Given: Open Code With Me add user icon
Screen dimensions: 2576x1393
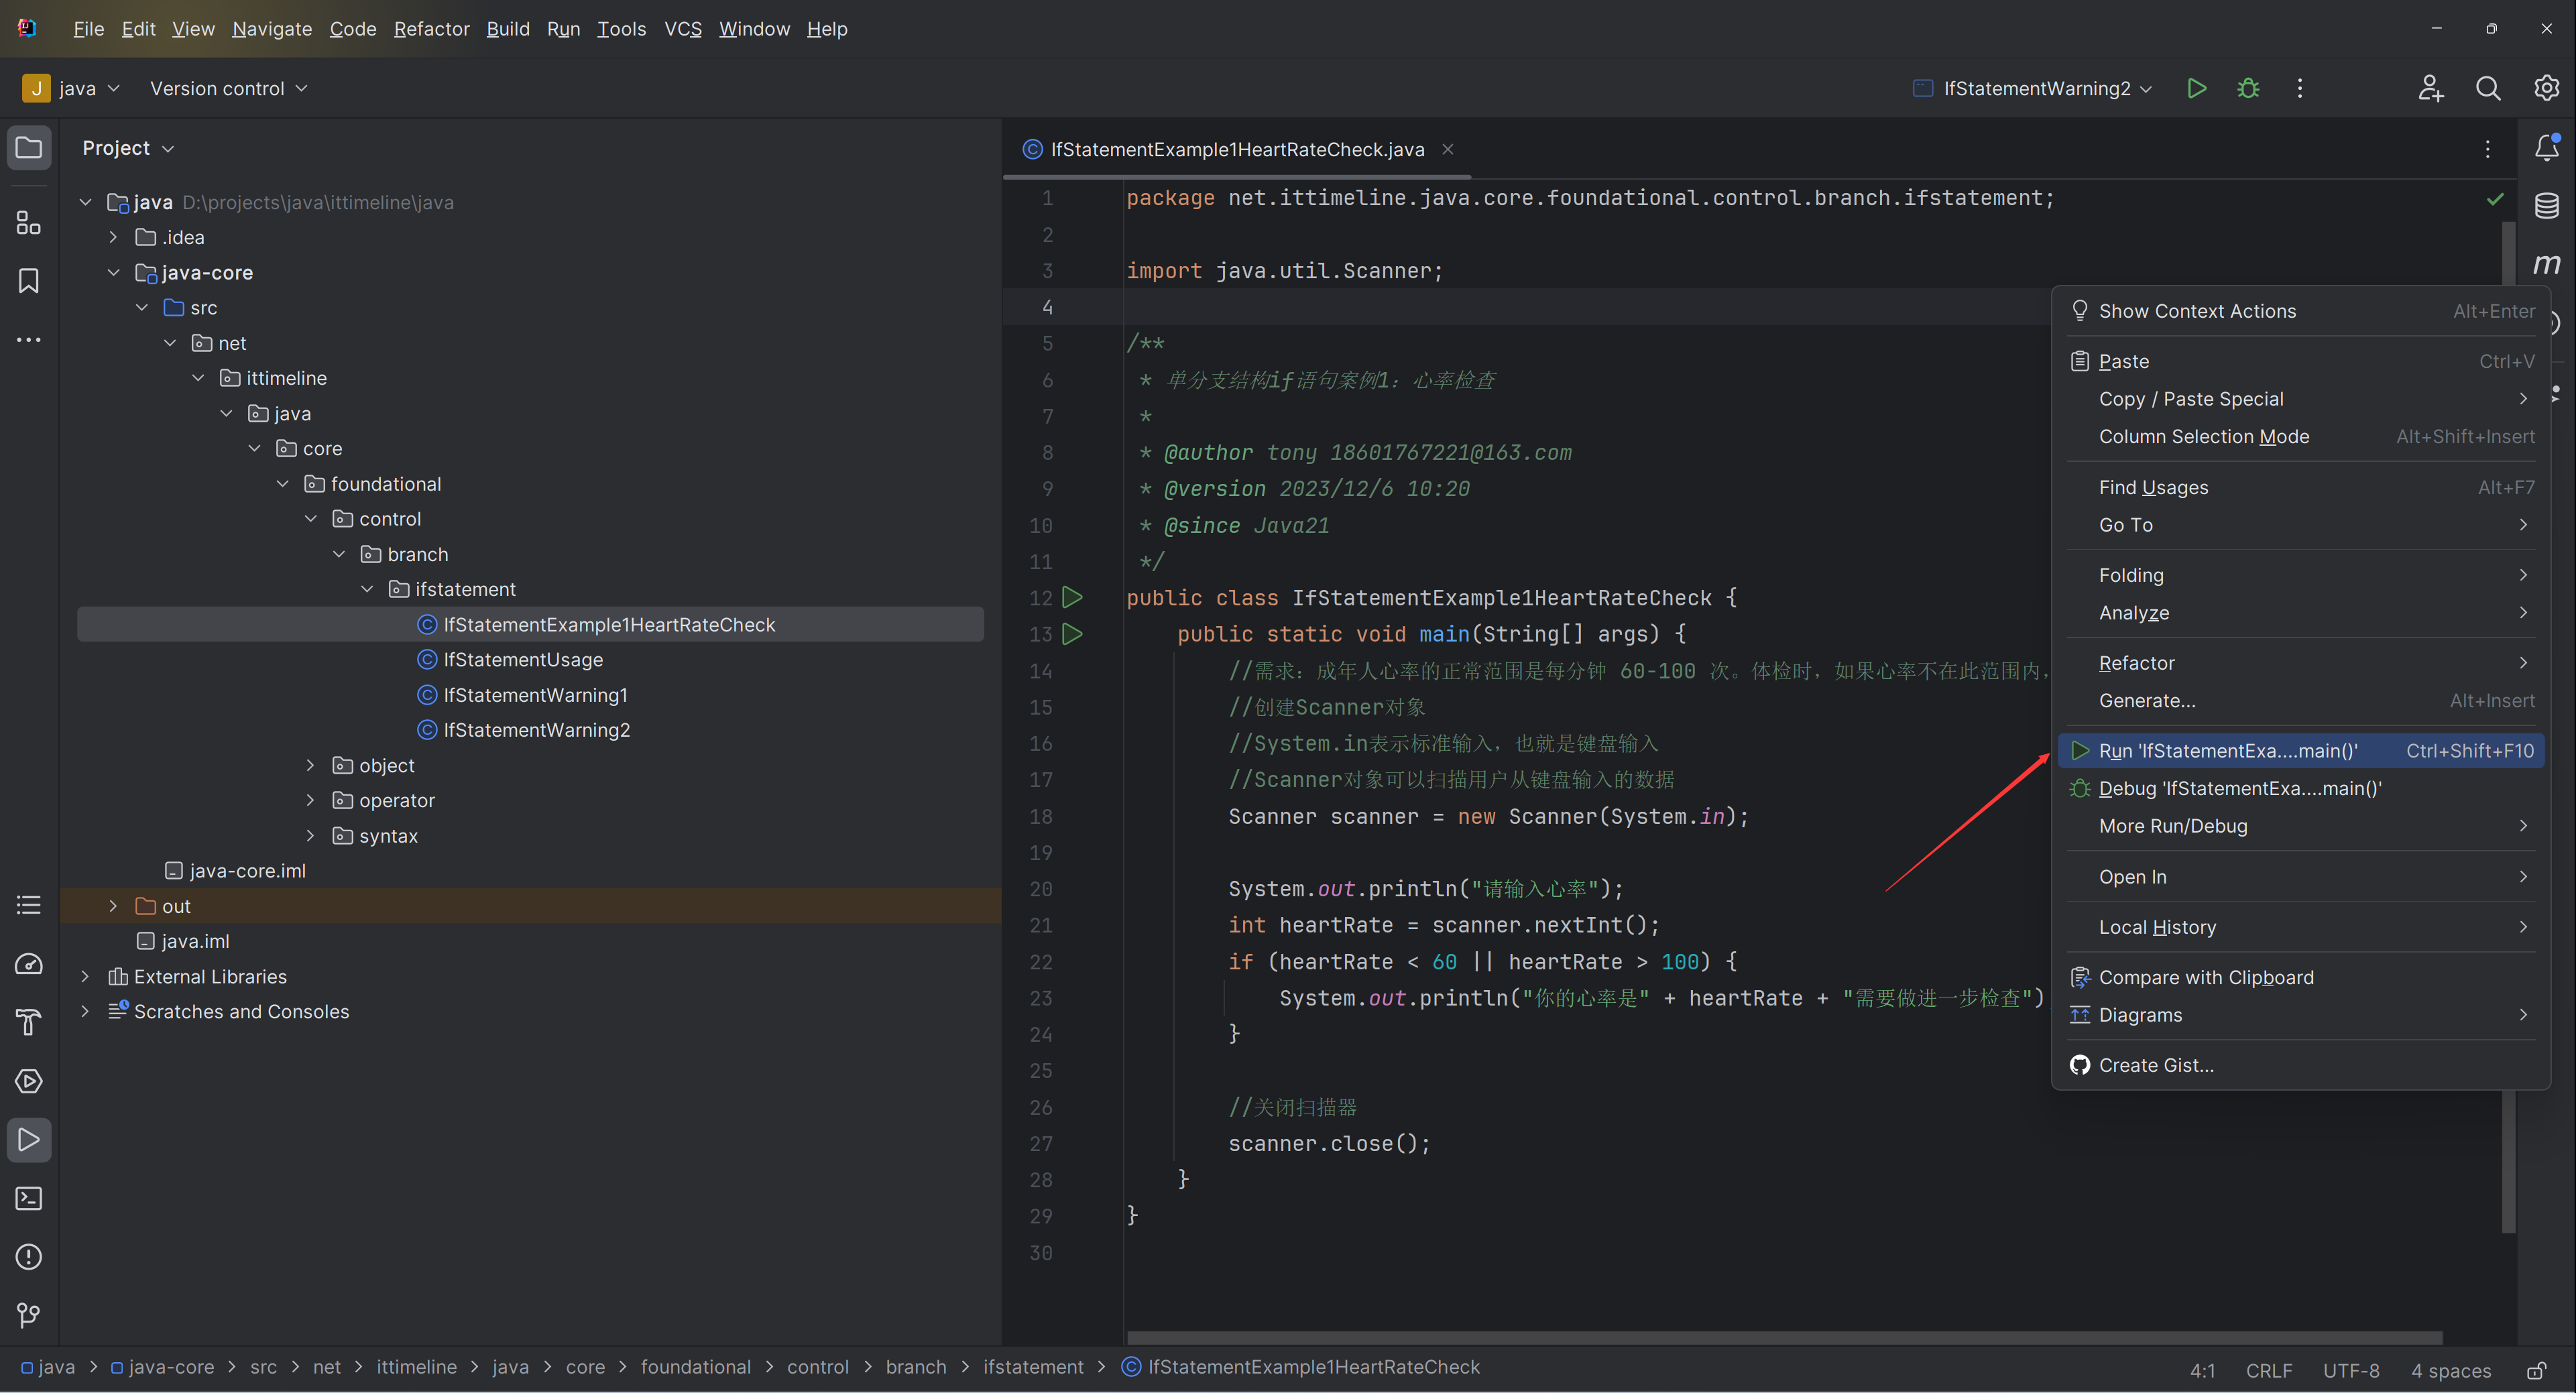Looking at the screenshot, I should [x=2430, y=88].
